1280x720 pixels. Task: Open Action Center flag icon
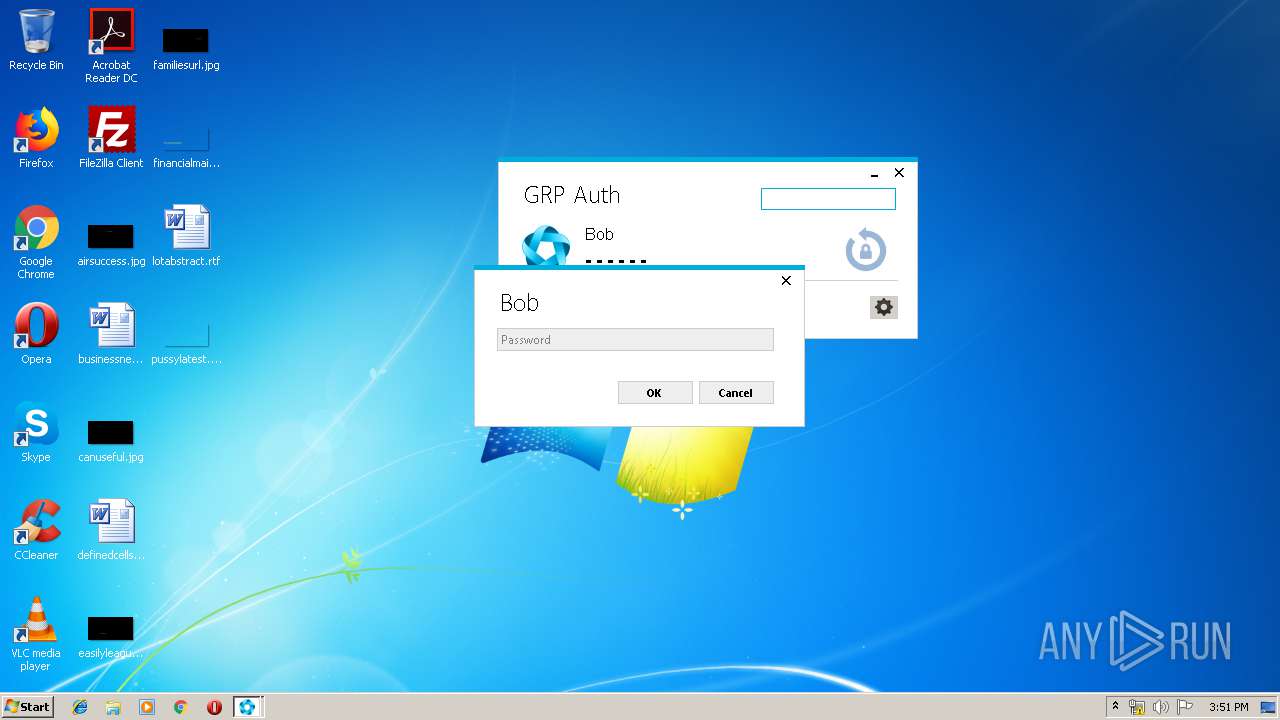click(1184, 707)
